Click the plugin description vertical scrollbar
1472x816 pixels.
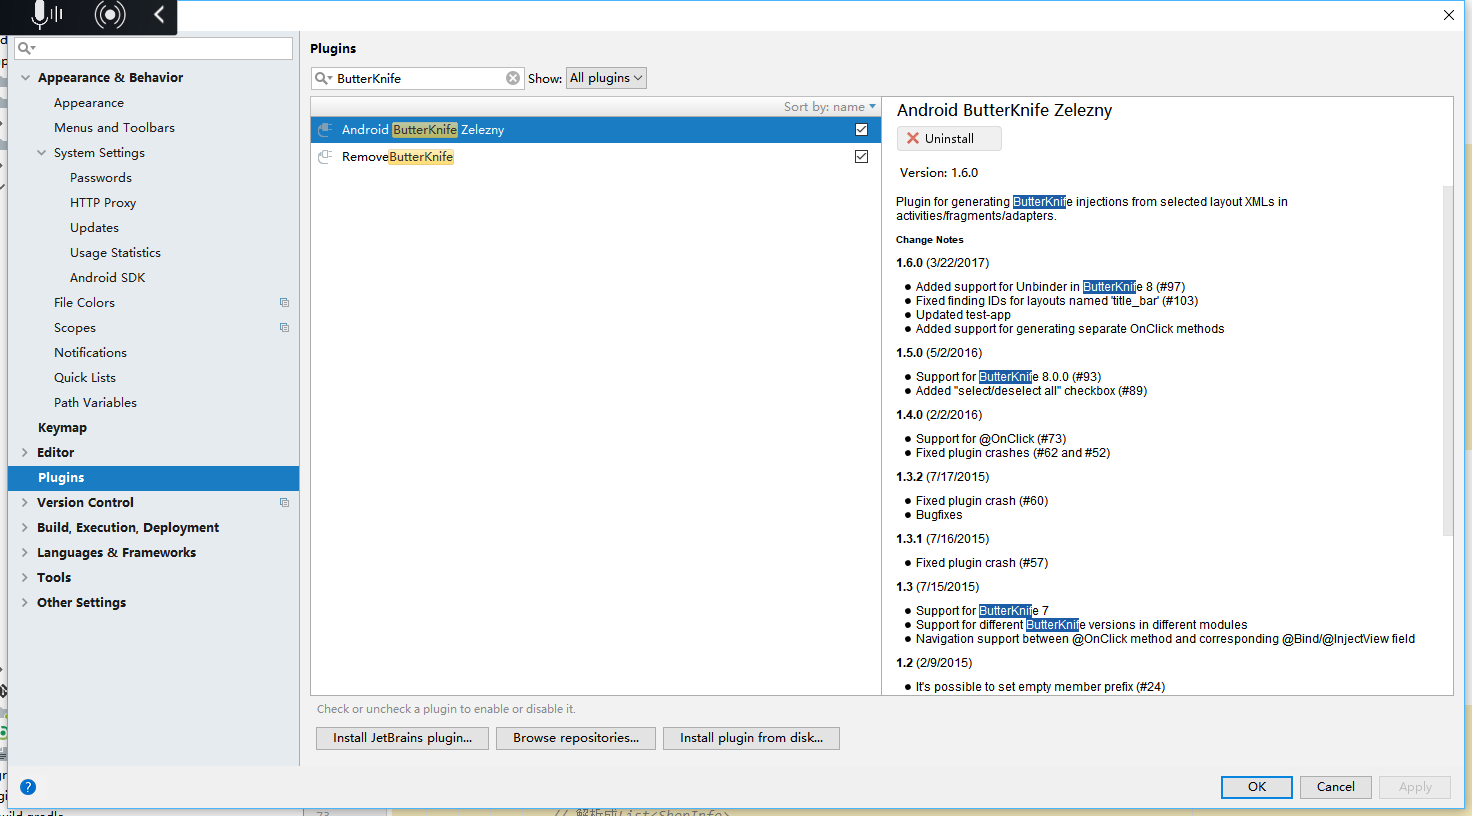click(1447, 360)
